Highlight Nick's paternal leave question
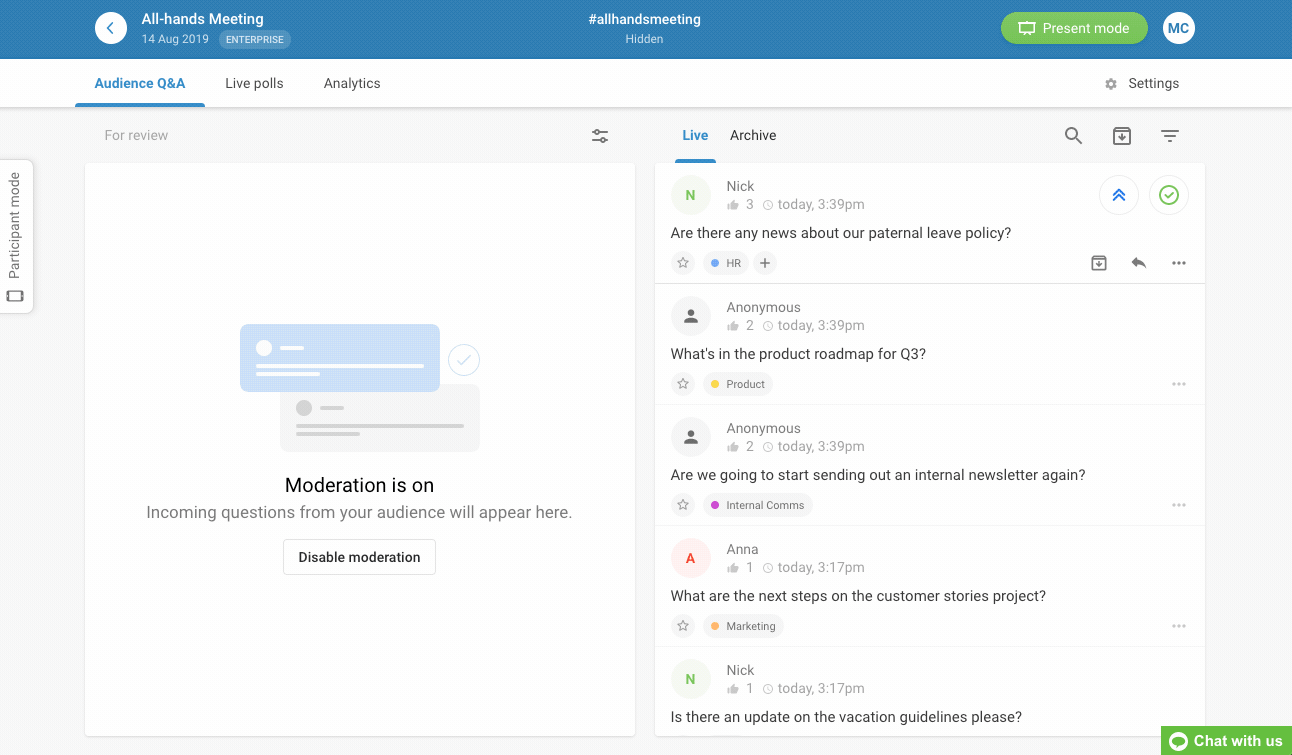 click(x=1119, y=195)
